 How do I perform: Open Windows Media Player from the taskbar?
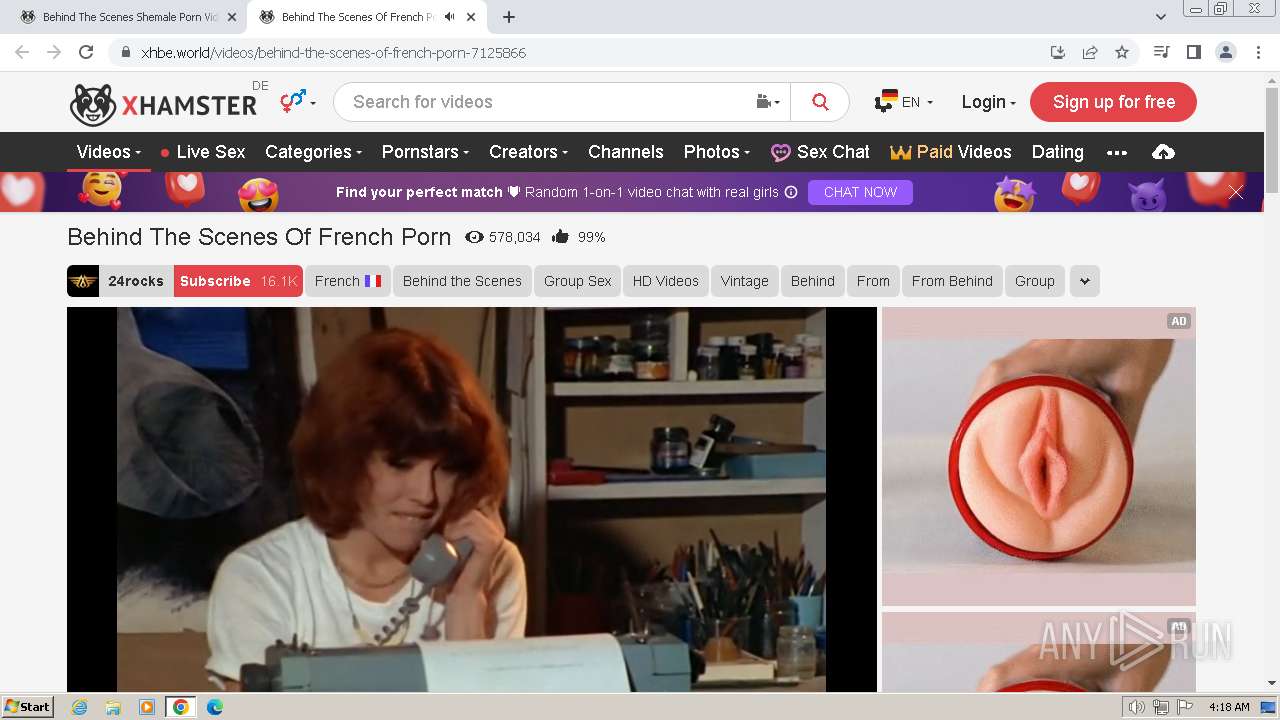(x=147, y=707)
